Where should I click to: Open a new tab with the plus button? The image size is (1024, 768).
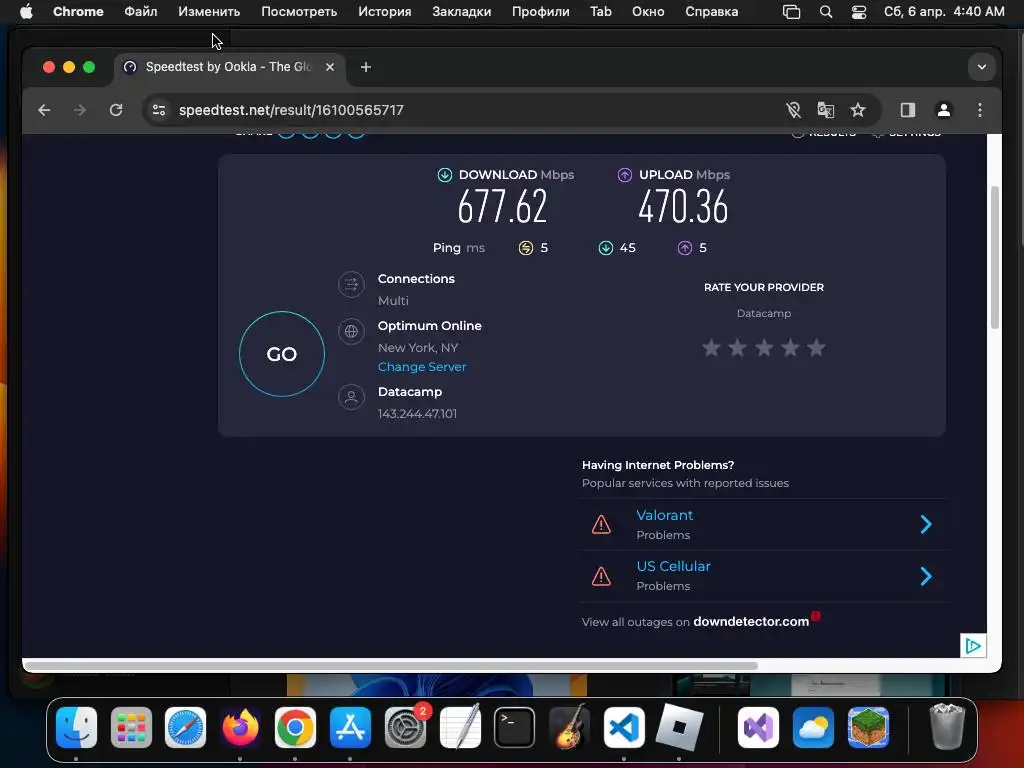pos(366,67)
